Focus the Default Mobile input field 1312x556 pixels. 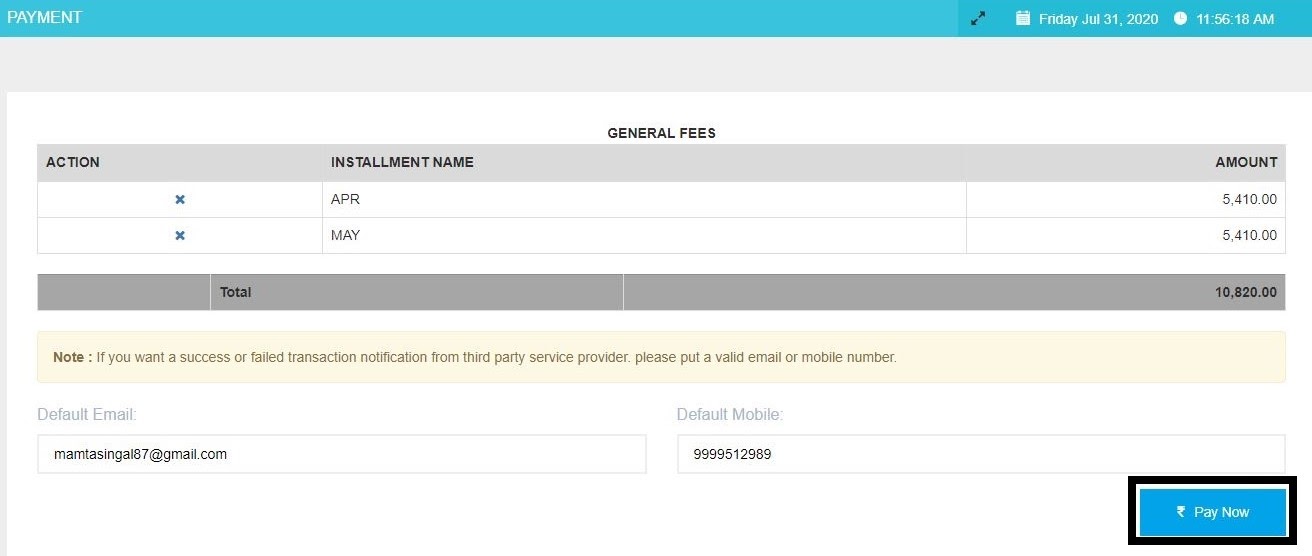point(980,454)
